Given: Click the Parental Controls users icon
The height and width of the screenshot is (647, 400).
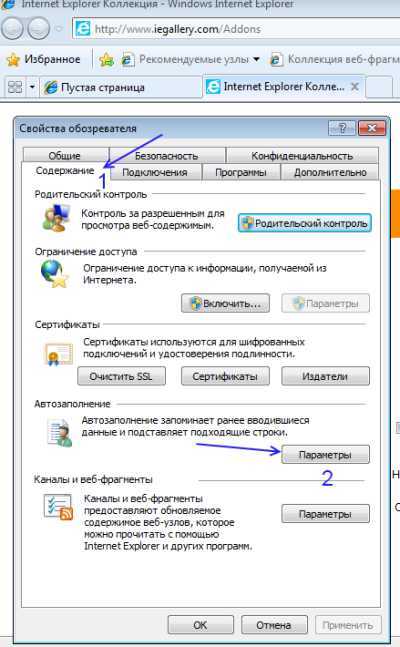Looking at the screenshot, I should coord(56,219).
